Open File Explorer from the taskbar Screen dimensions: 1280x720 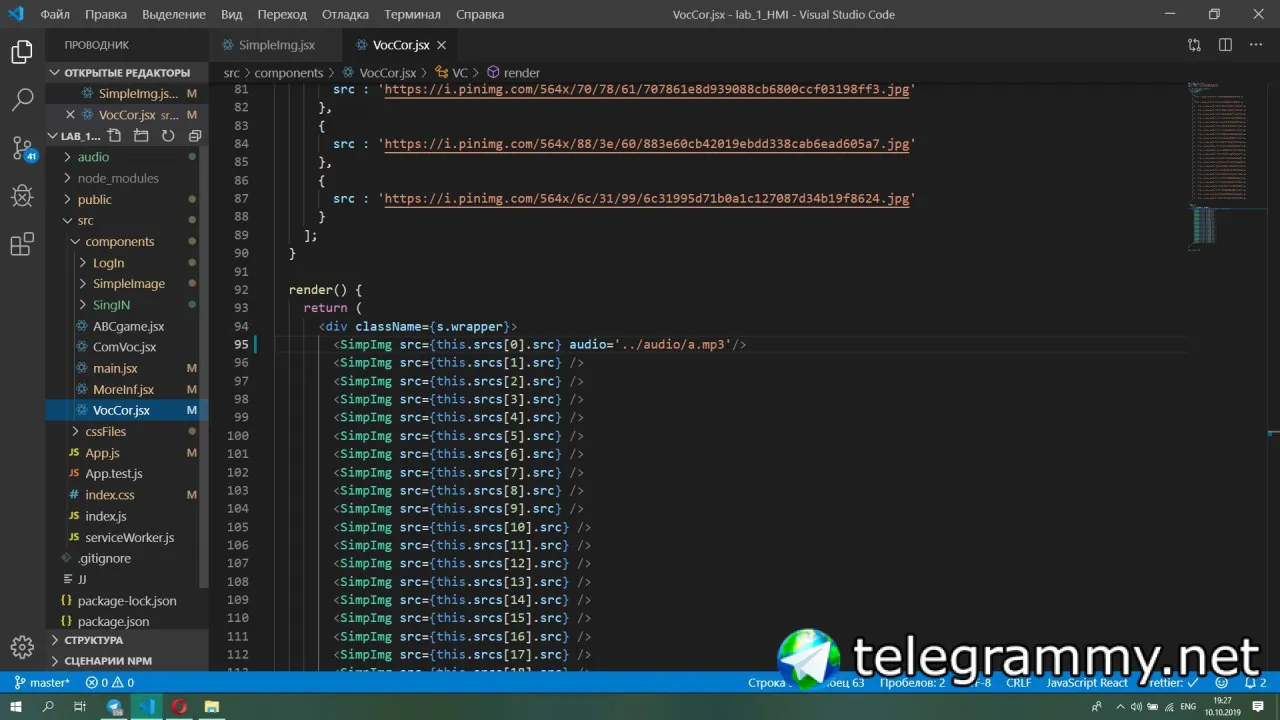pyautogui.click(x=212, y=707)
